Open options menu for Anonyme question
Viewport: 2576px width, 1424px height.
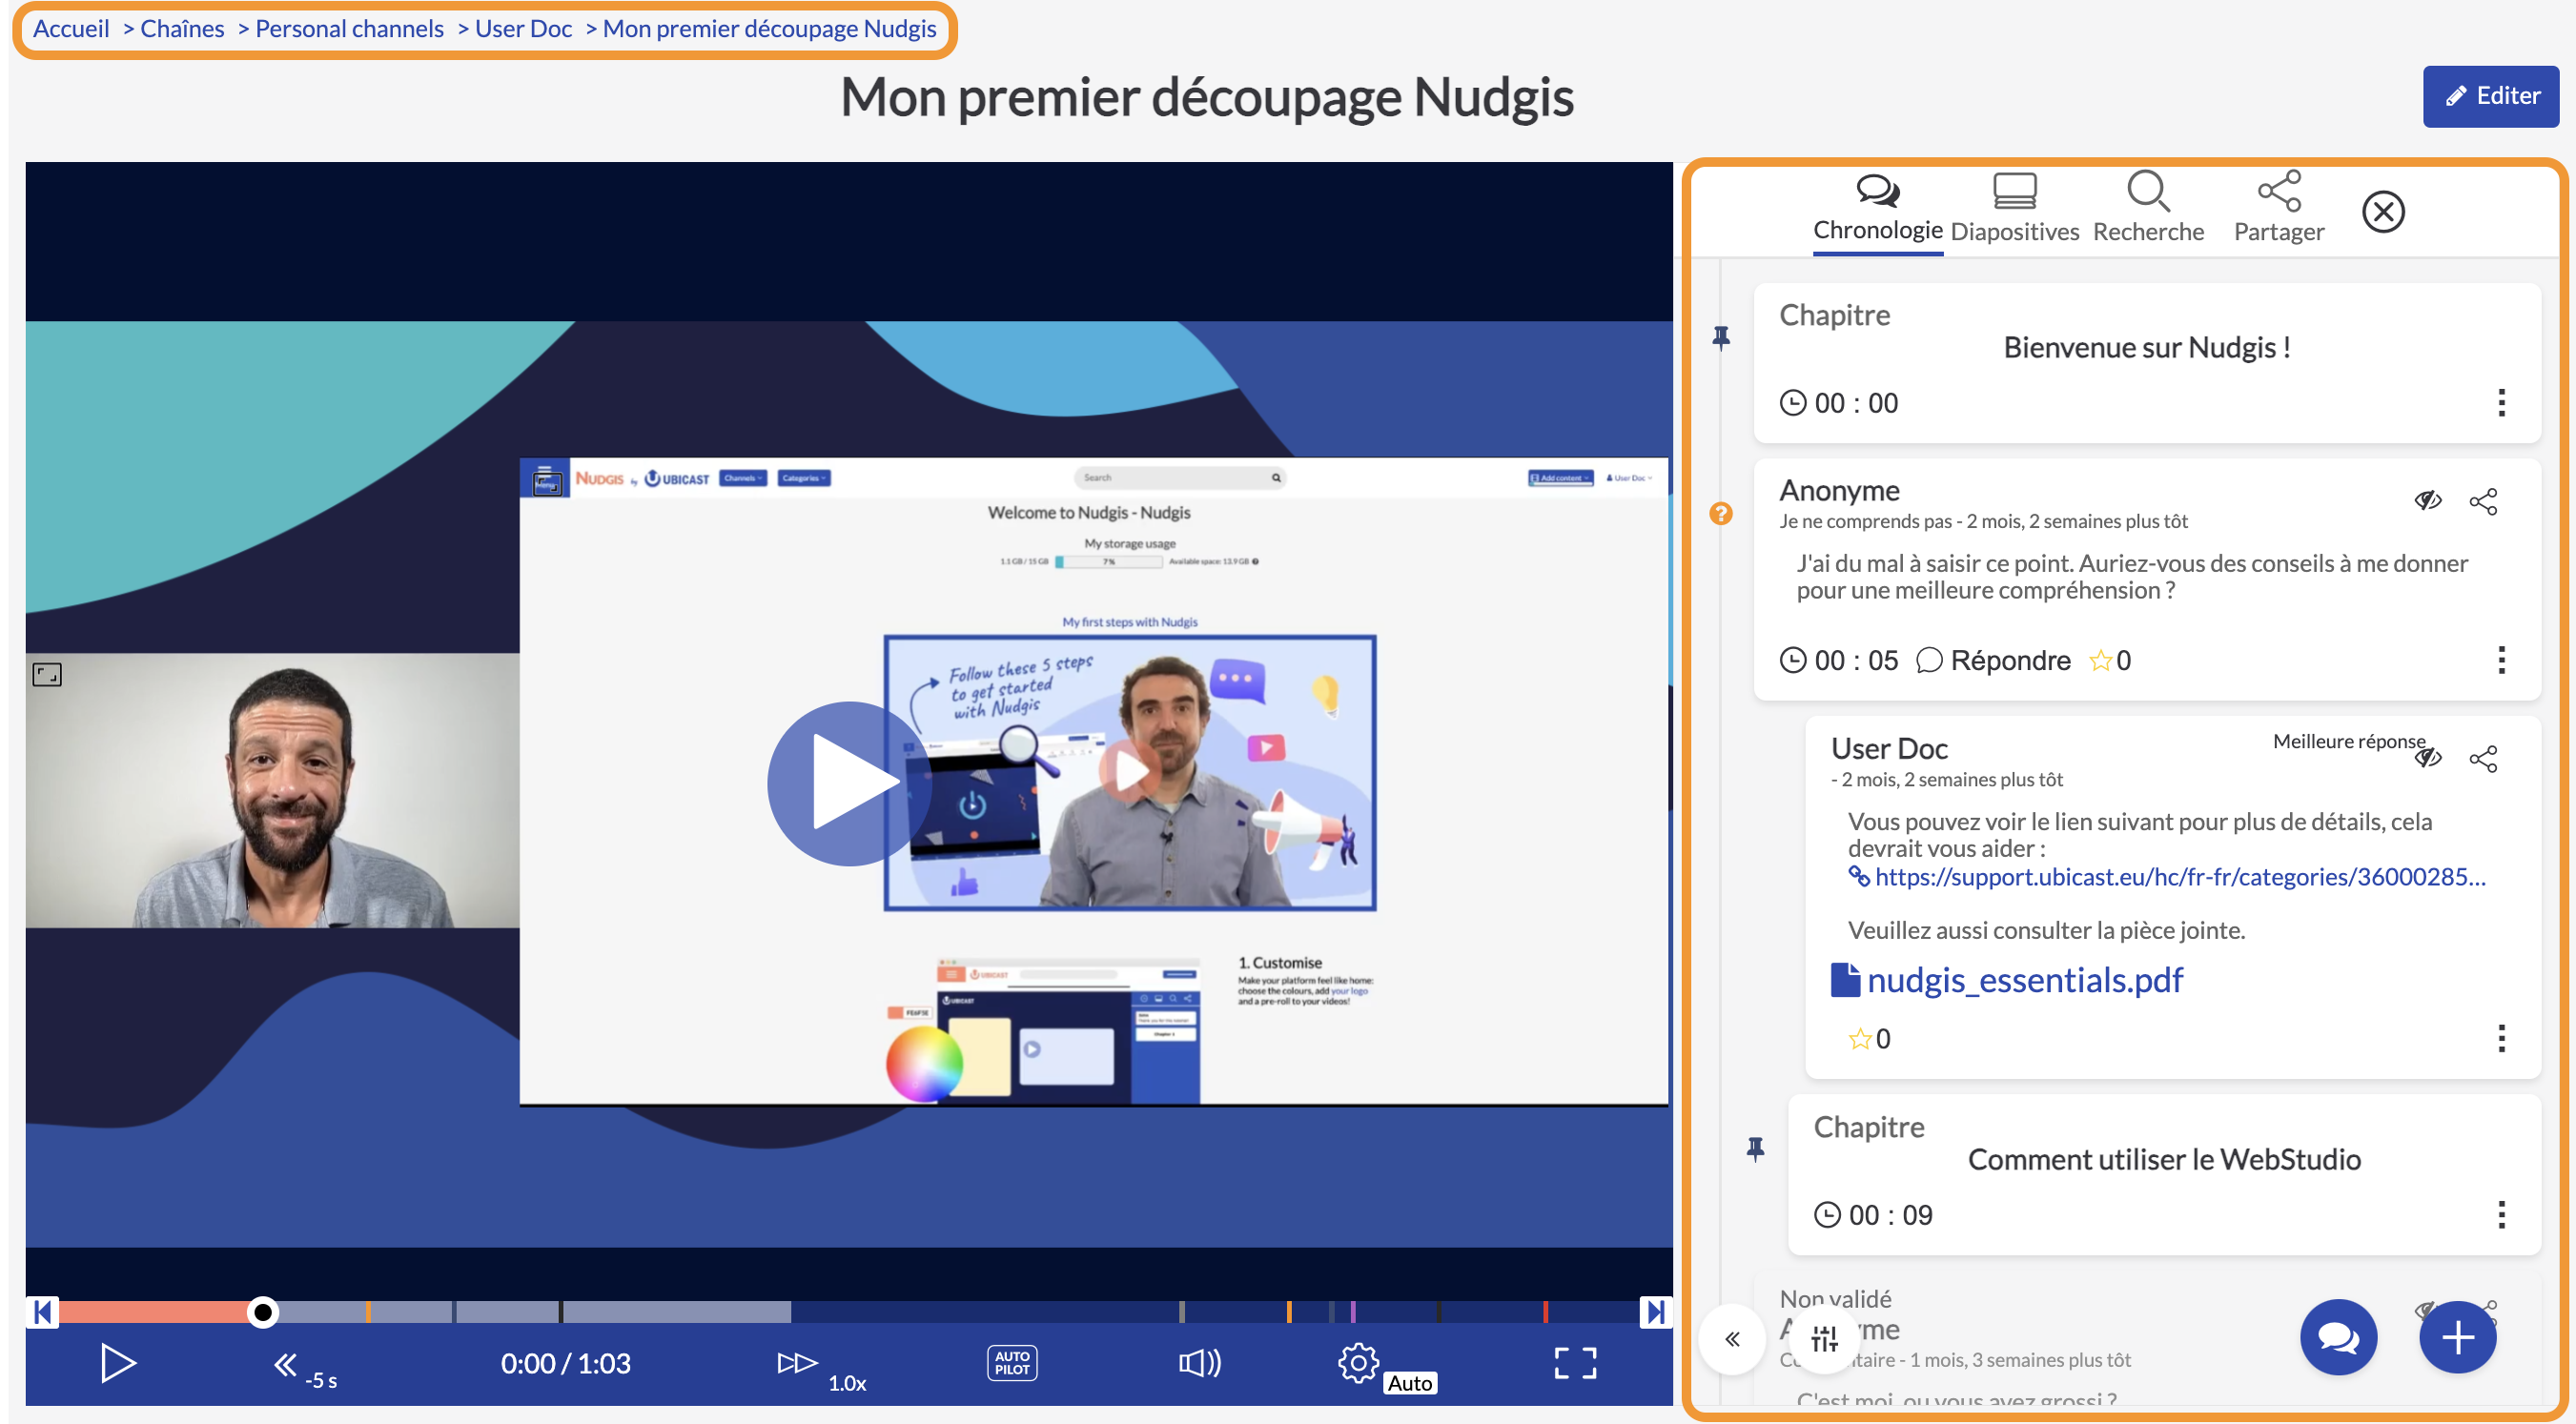[x=2502, y=660]
